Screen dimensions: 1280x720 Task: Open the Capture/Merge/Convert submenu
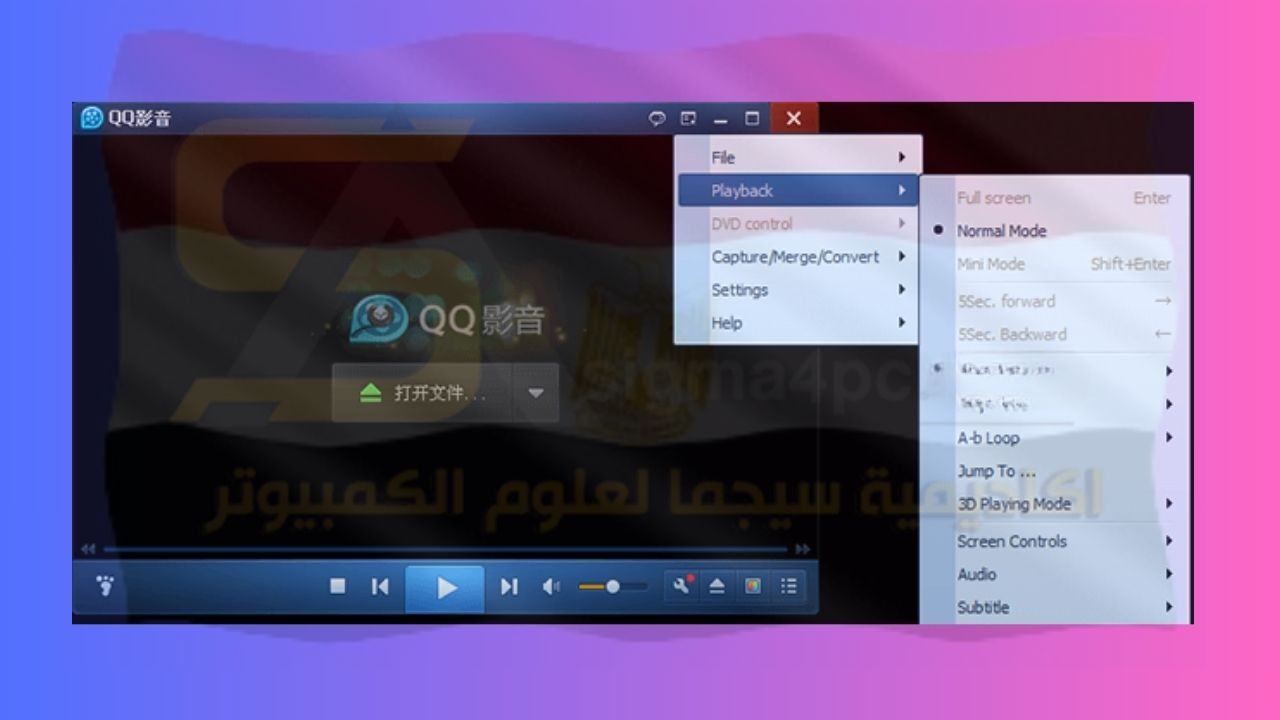(x=798, y=256)
